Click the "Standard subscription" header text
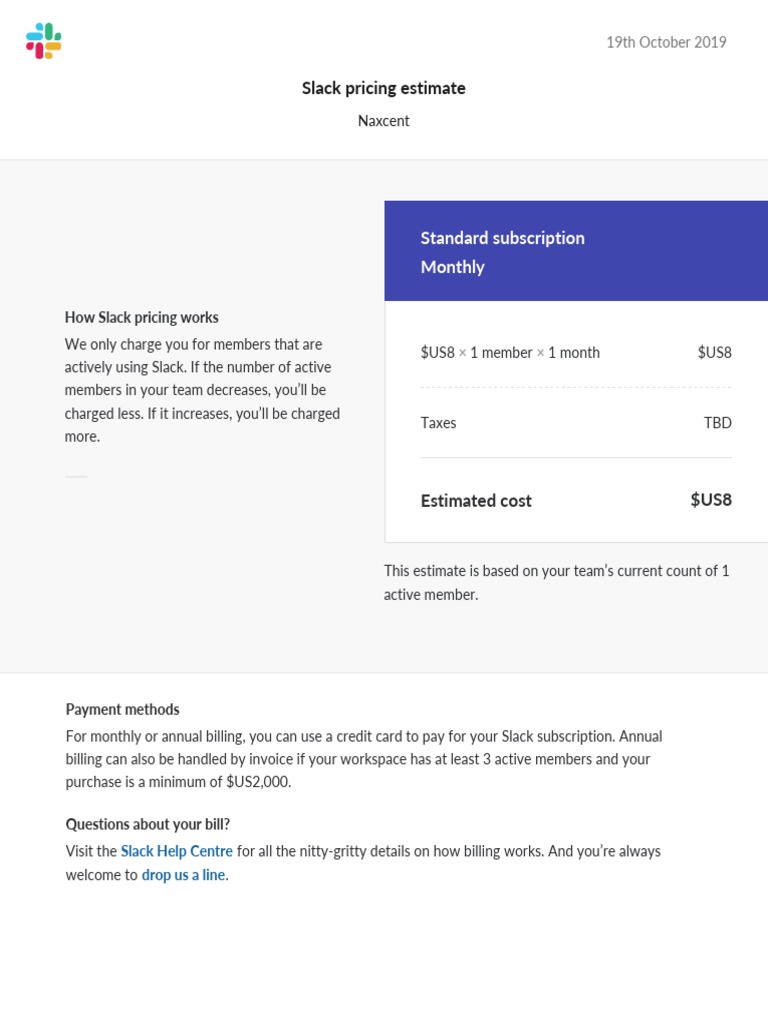Viewport: 768px width, 1024px height. [502, 238]
